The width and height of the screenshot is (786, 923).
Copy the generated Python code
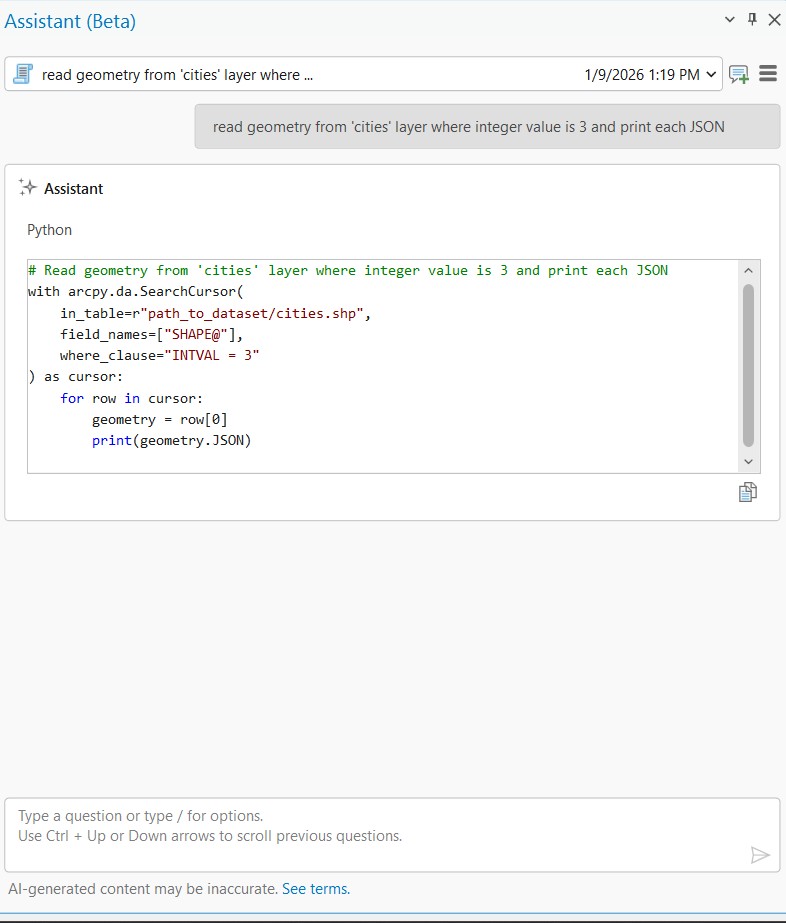click(x=747, y=491)
